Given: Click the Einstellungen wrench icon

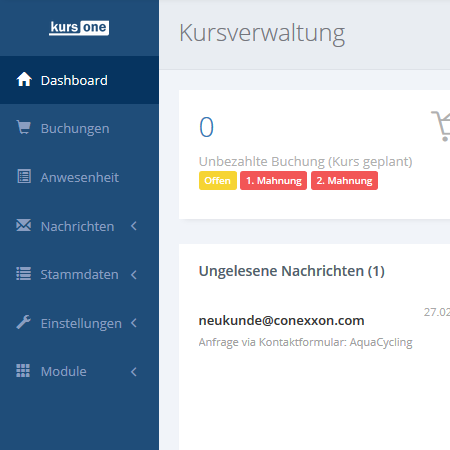Looking at the screenshot, I should click(24, 322).
